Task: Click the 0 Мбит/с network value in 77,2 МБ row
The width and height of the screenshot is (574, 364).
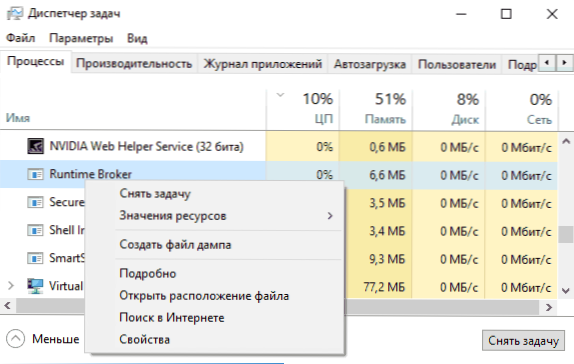Action: click(x=526, y=287)
